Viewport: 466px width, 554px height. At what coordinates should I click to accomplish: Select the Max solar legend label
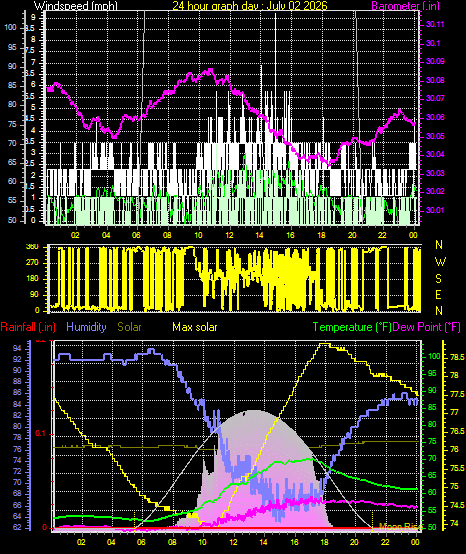(195, 327)
